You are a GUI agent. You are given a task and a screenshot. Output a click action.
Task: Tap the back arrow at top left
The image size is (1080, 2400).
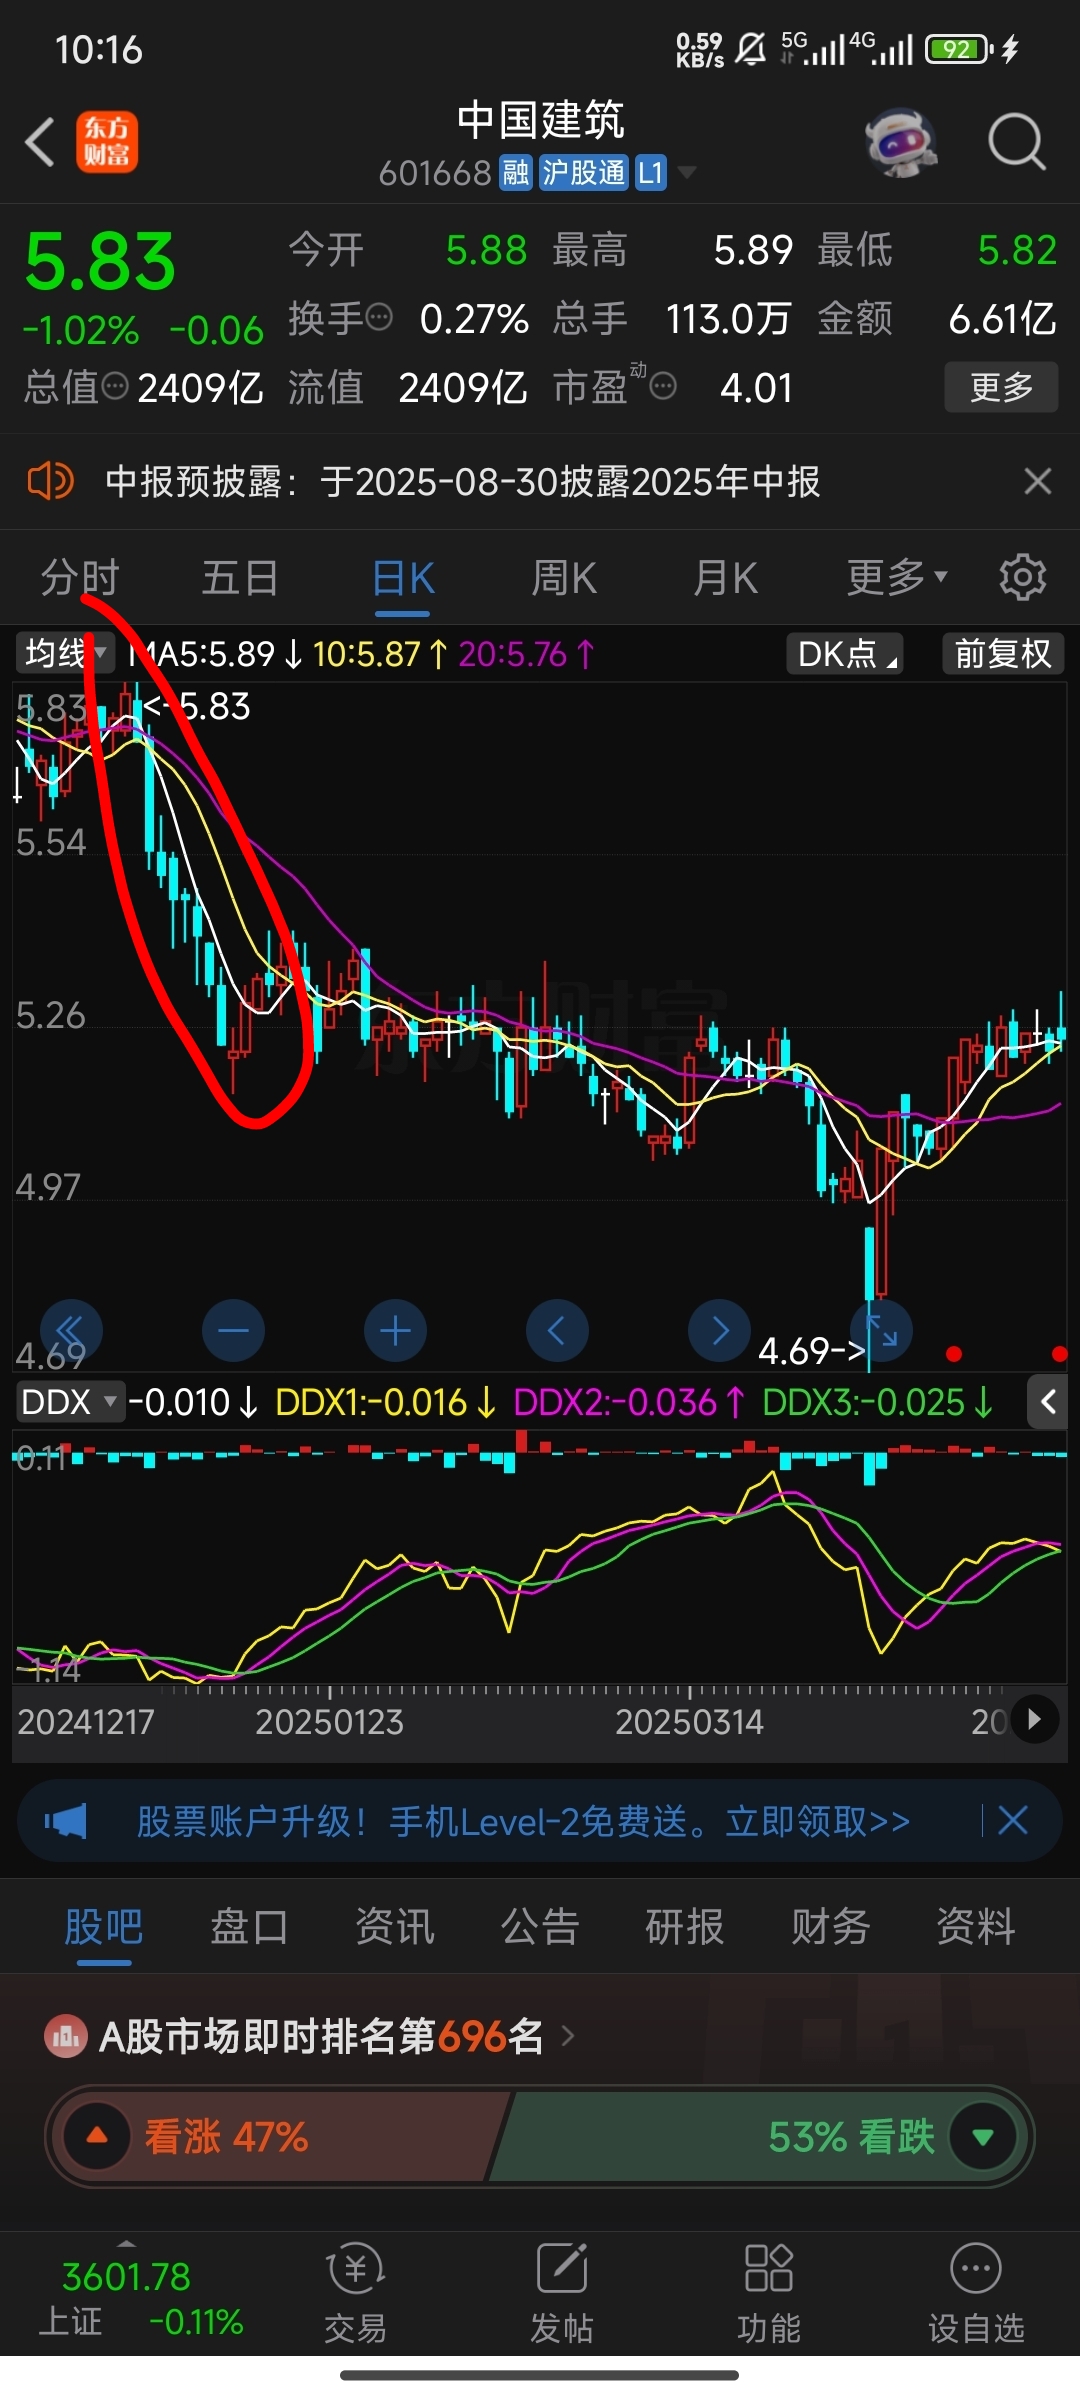[x=40, y=142]
